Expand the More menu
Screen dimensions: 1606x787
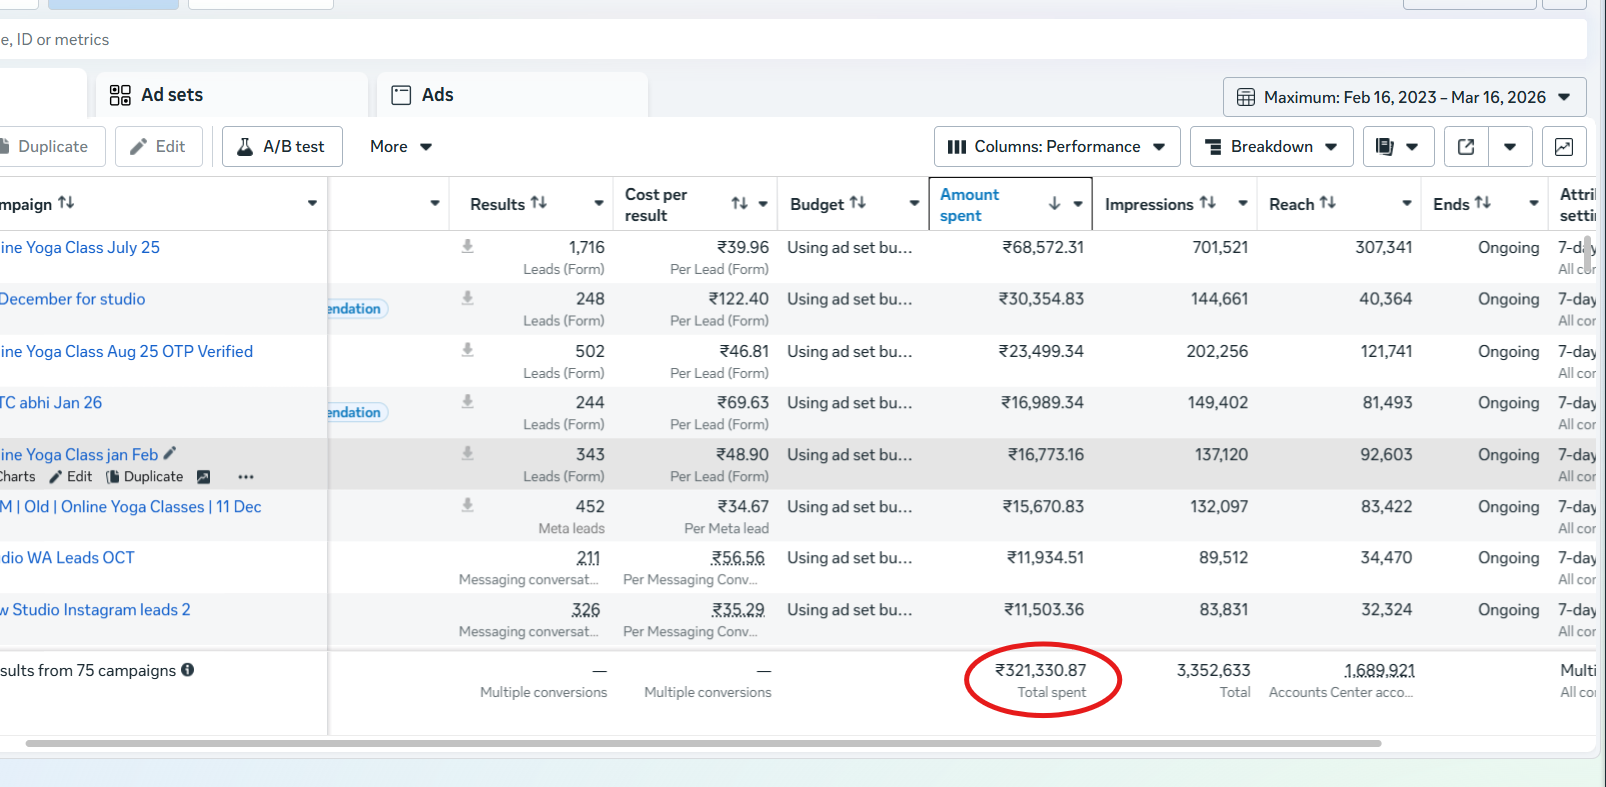400,147
